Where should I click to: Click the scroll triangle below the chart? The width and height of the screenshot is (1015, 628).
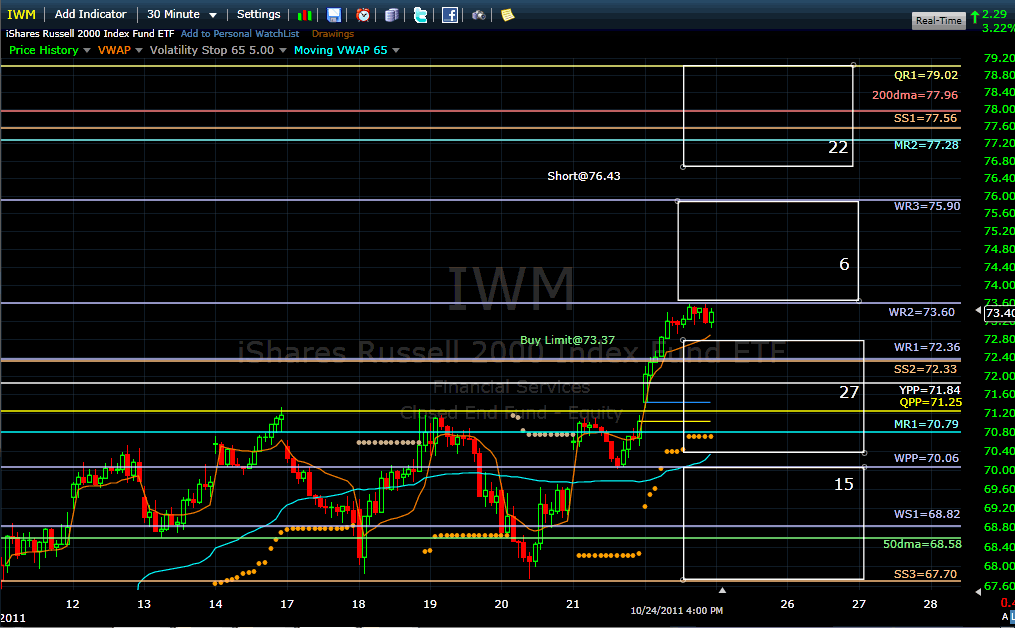(722, 590)
